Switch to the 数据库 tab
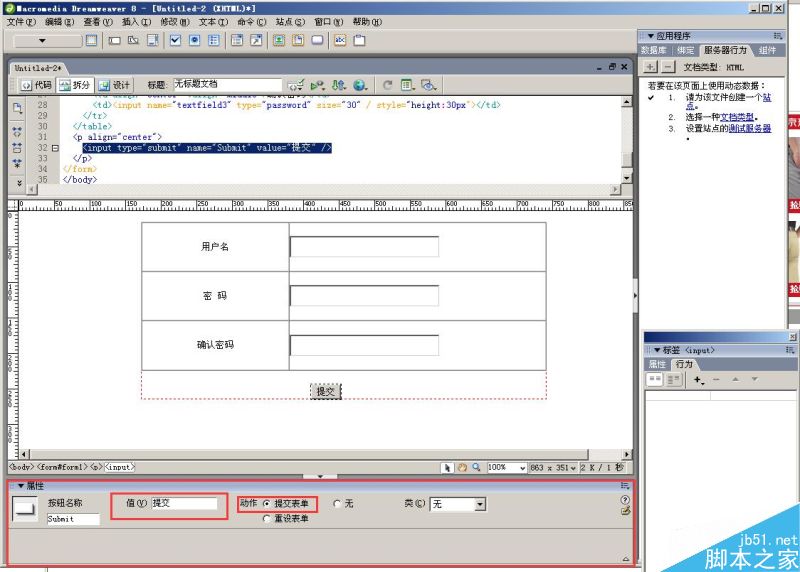The image size is (800, 572). (654, 50)
